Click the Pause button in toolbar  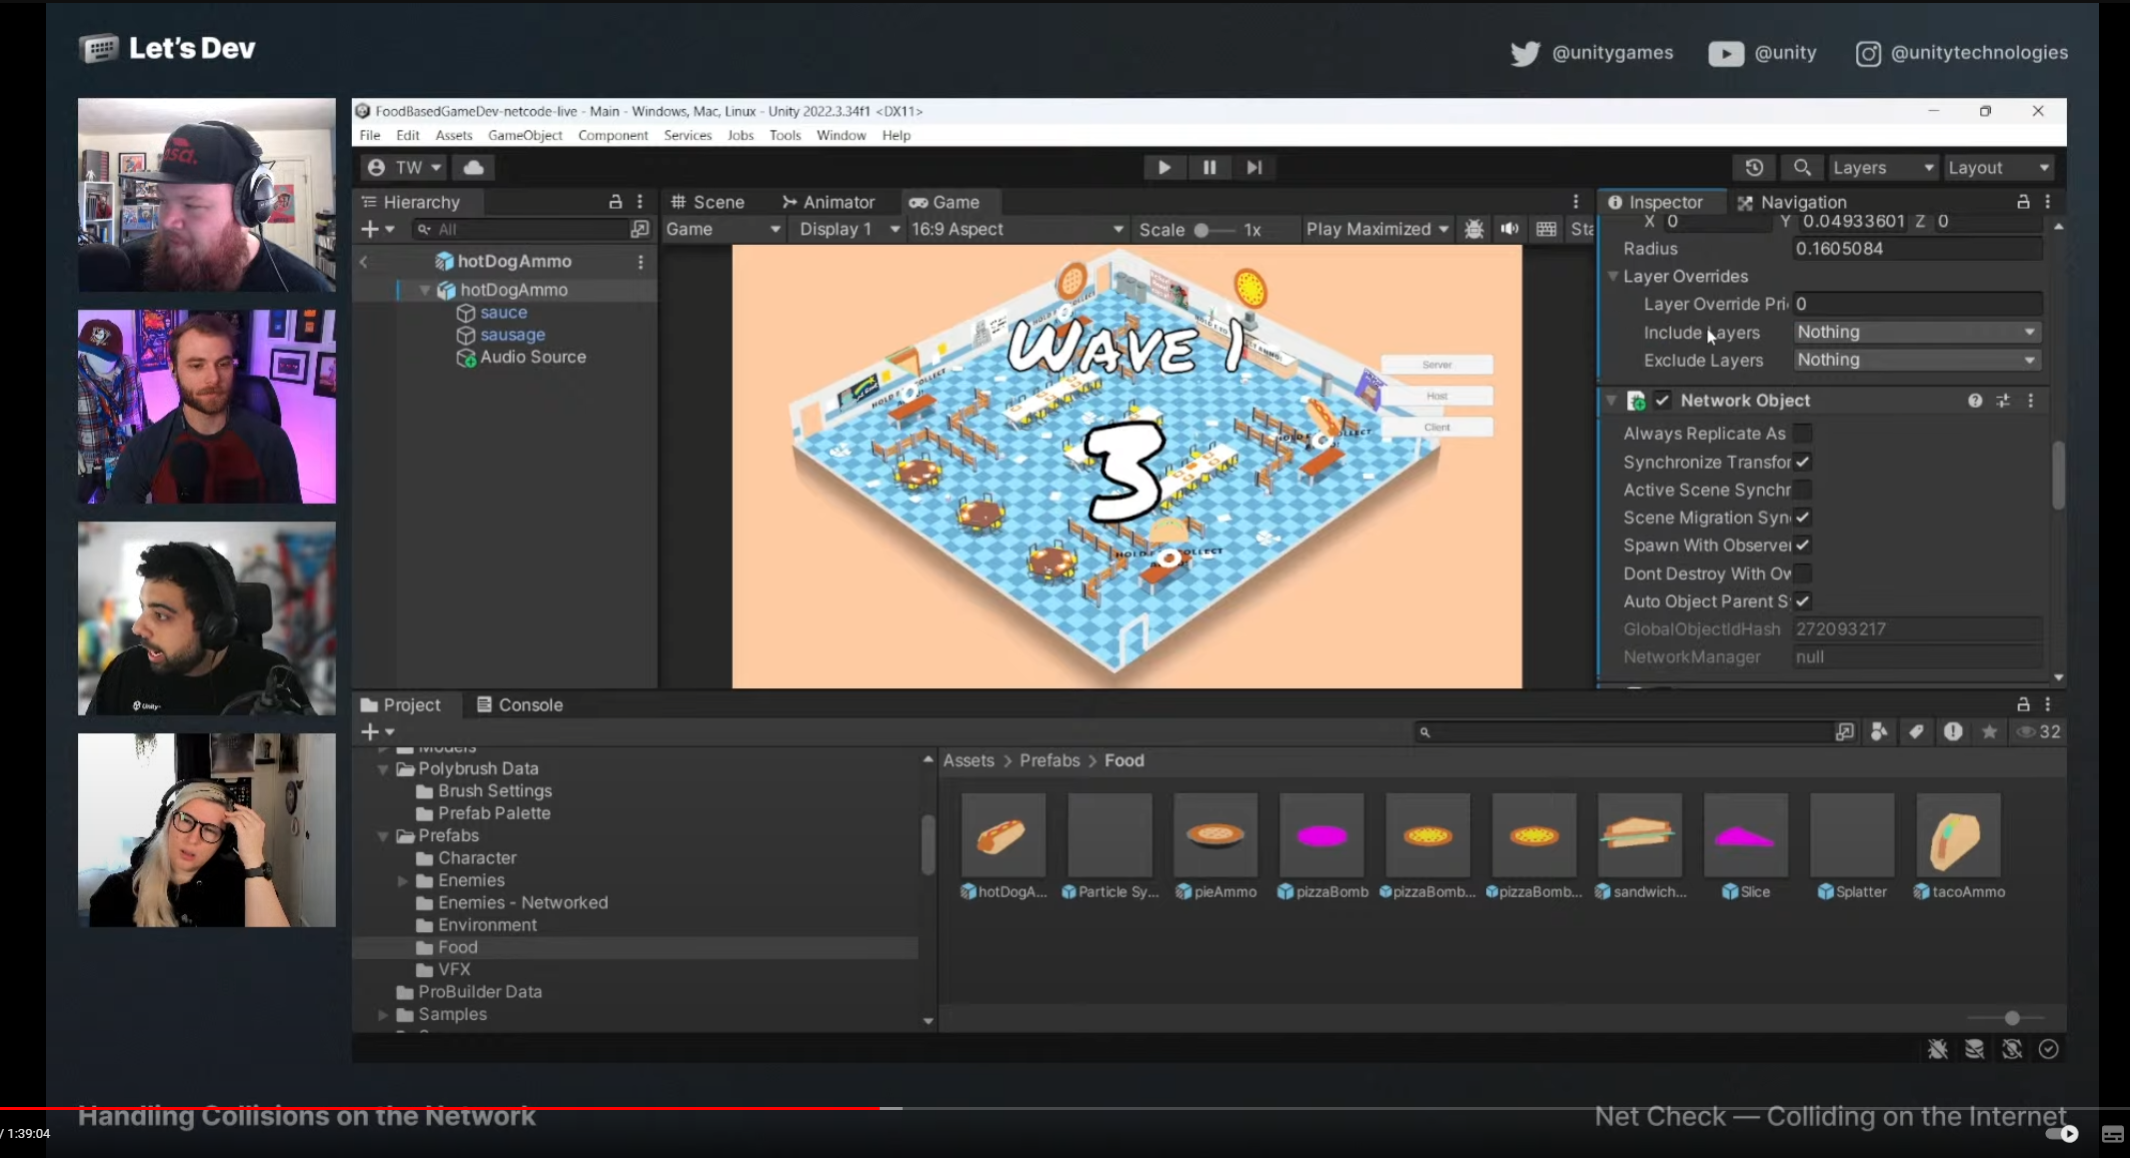(1209, 168)
